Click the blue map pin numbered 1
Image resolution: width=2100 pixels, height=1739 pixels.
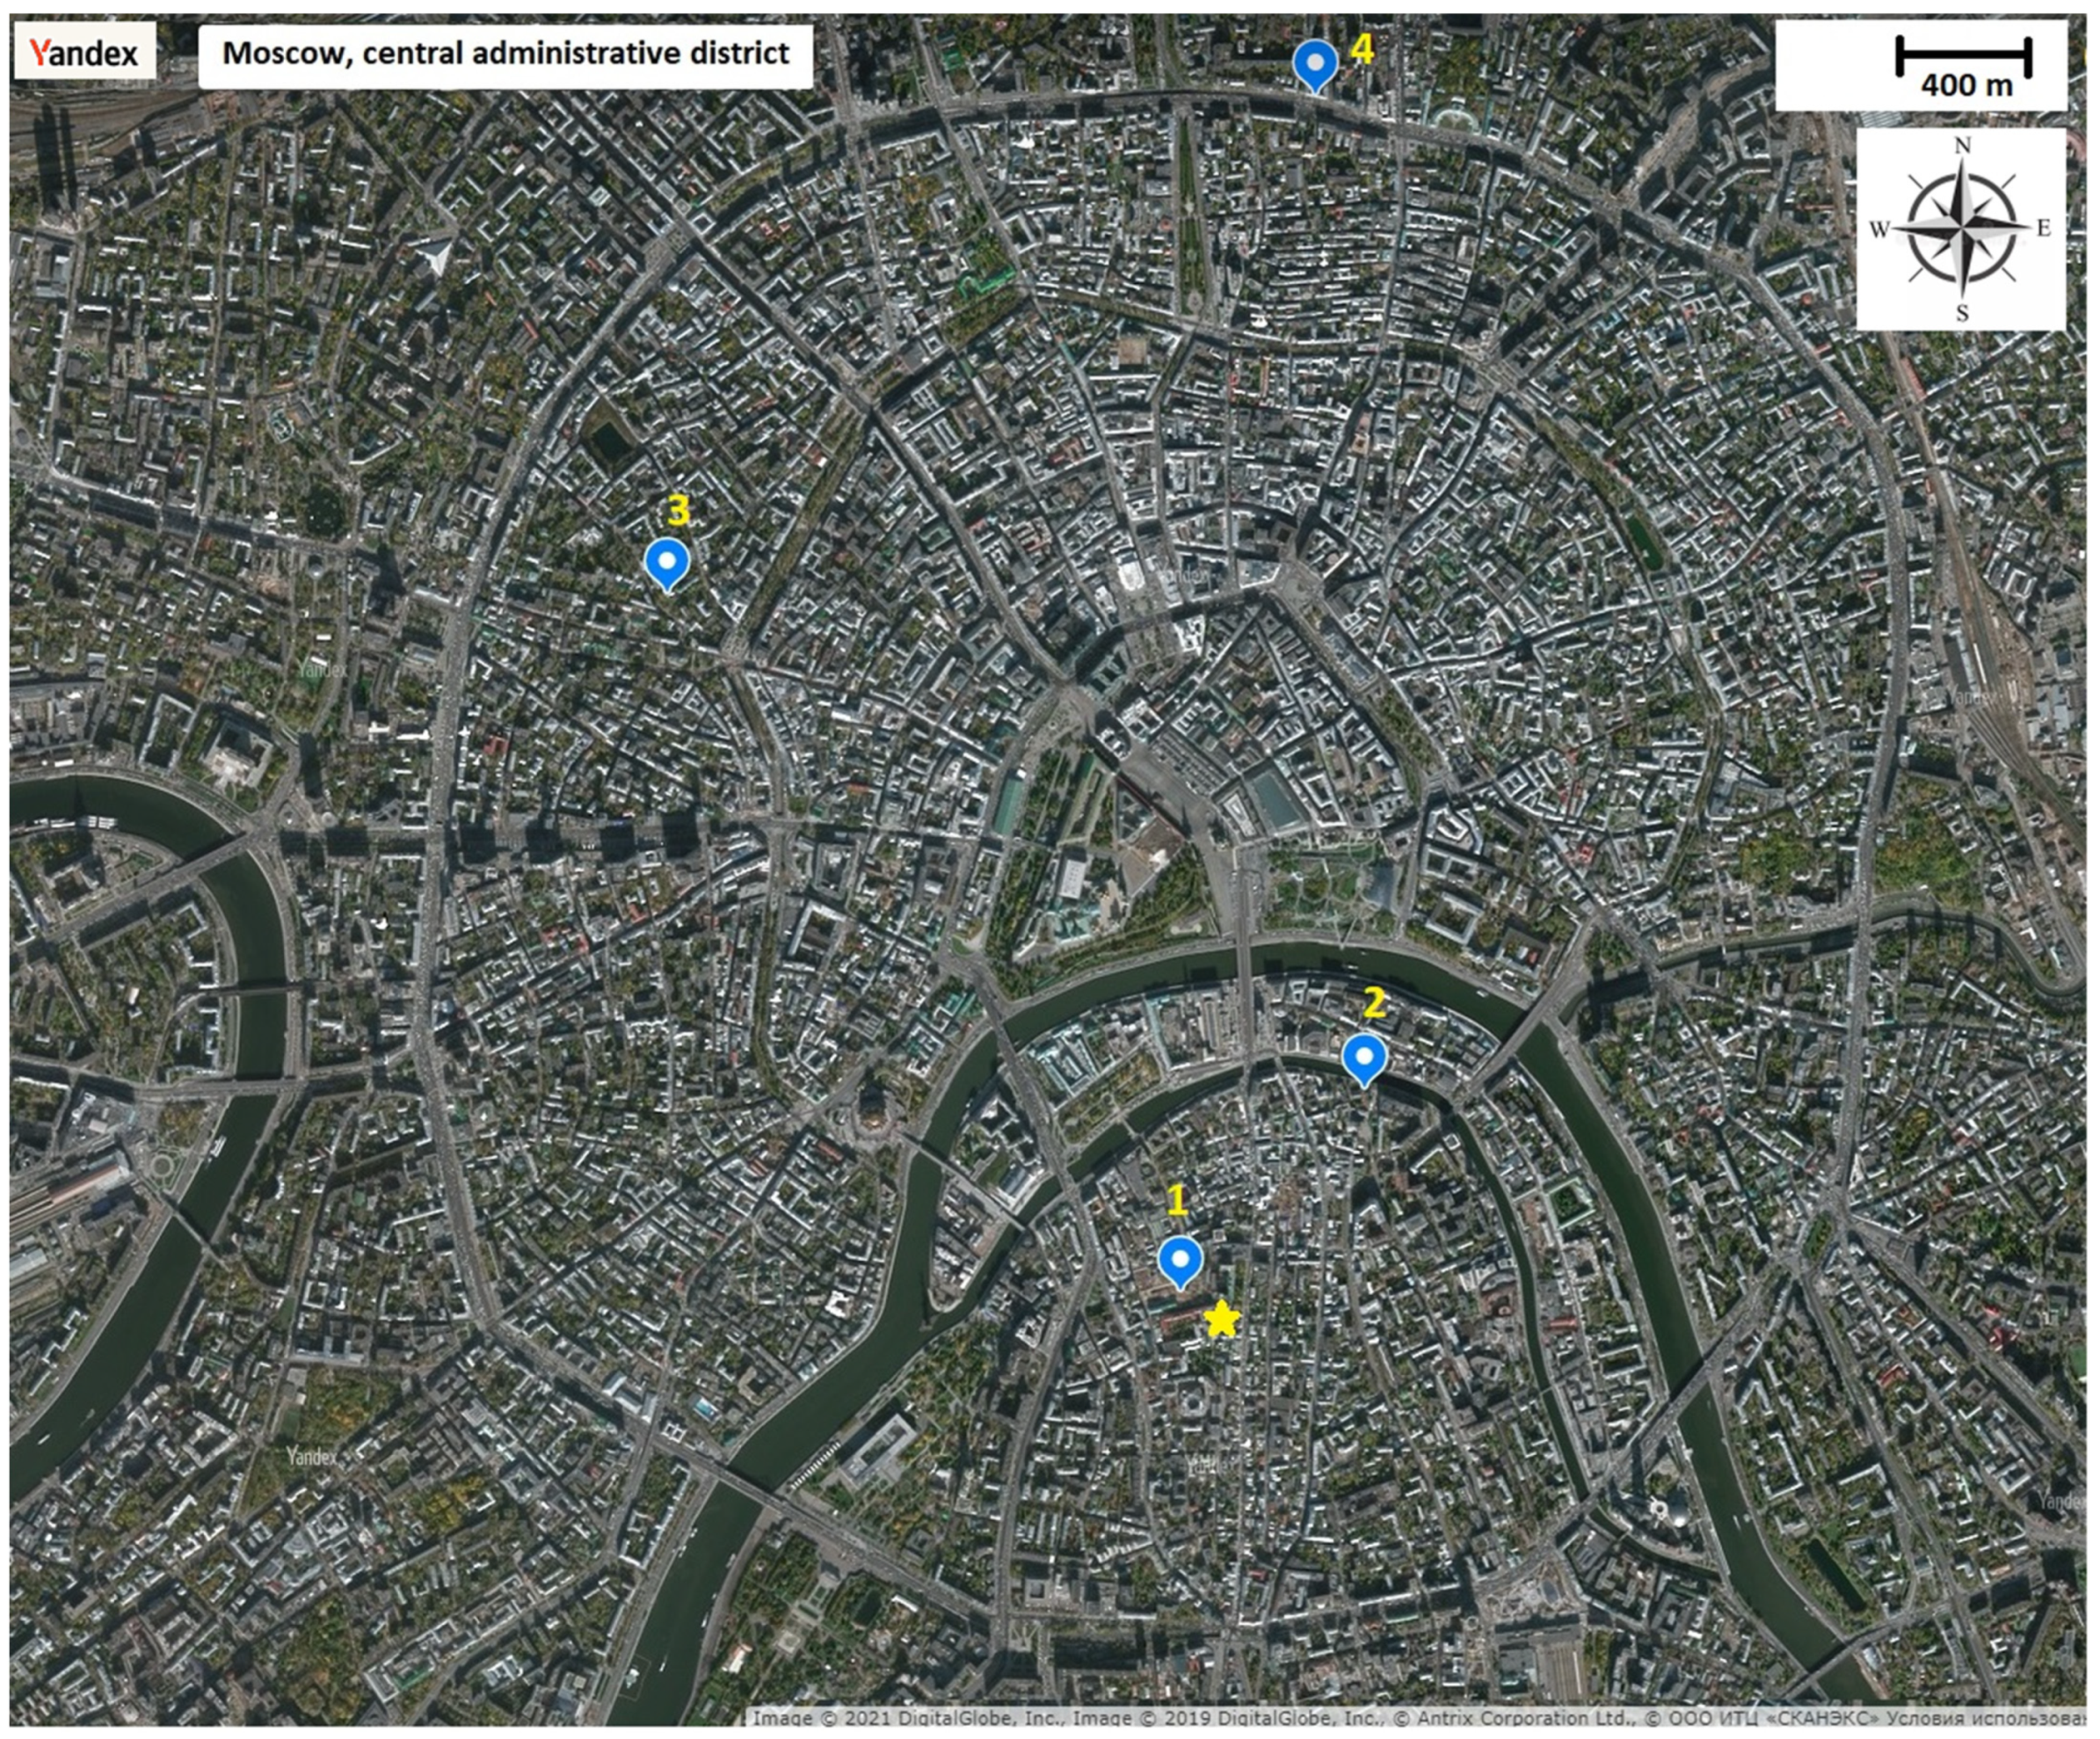(1180, 1259)
